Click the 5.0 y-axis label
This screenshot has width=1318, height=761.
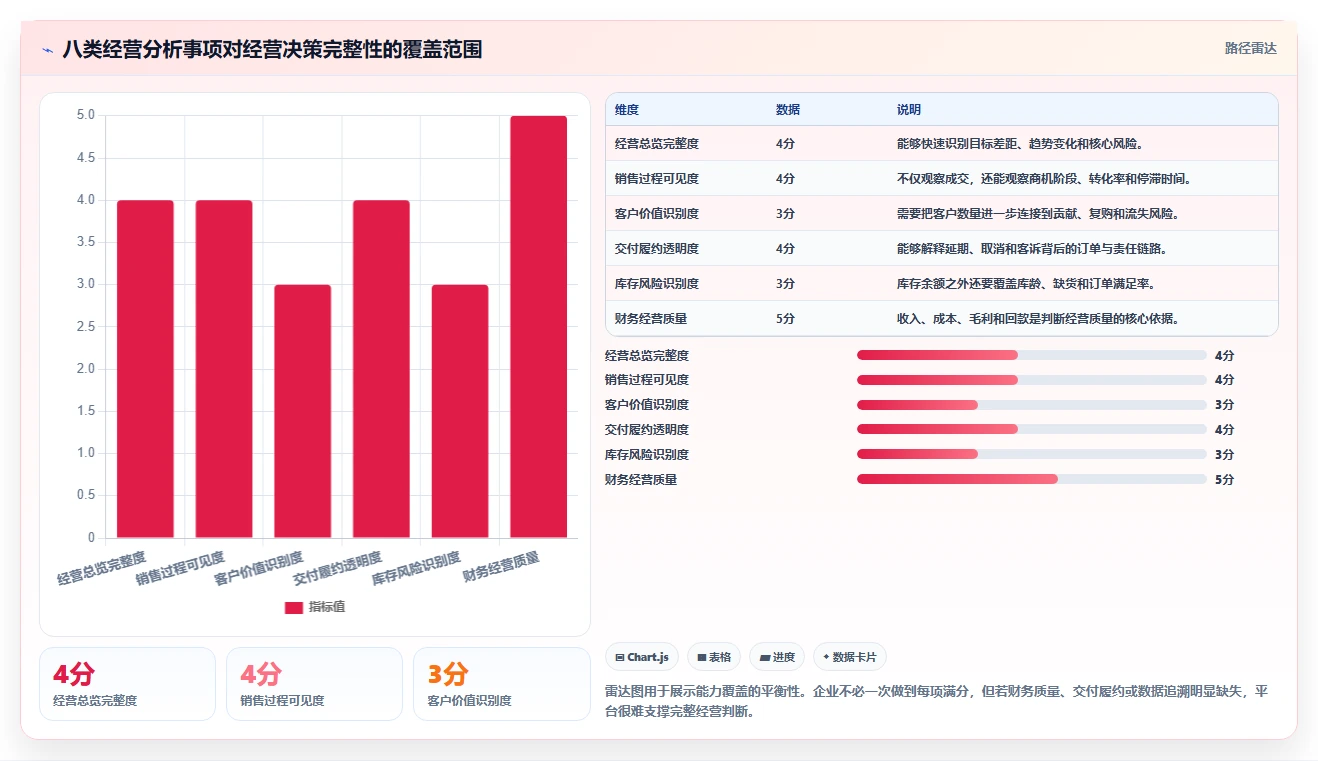86,115
